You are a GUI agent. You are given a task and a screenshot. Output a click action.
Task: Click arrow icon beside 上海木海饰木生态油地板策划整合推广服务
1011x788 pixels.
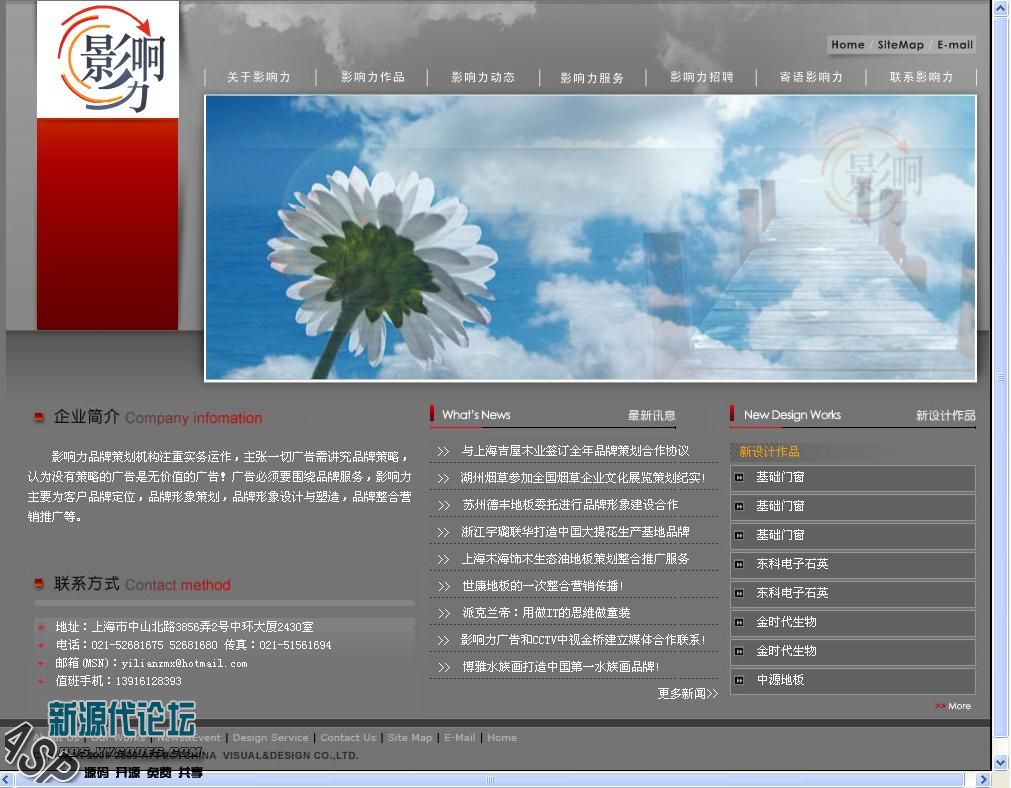[443, 560]
